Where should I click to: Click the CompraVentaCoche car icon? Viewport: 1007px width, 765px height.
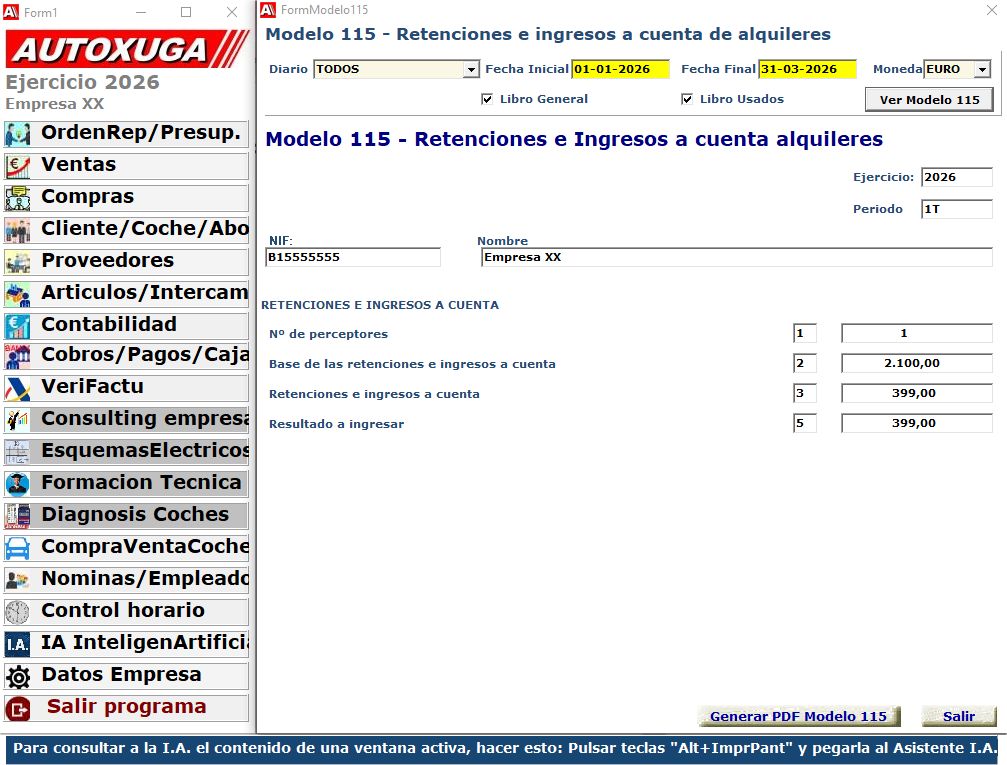(x=18, y=548)
